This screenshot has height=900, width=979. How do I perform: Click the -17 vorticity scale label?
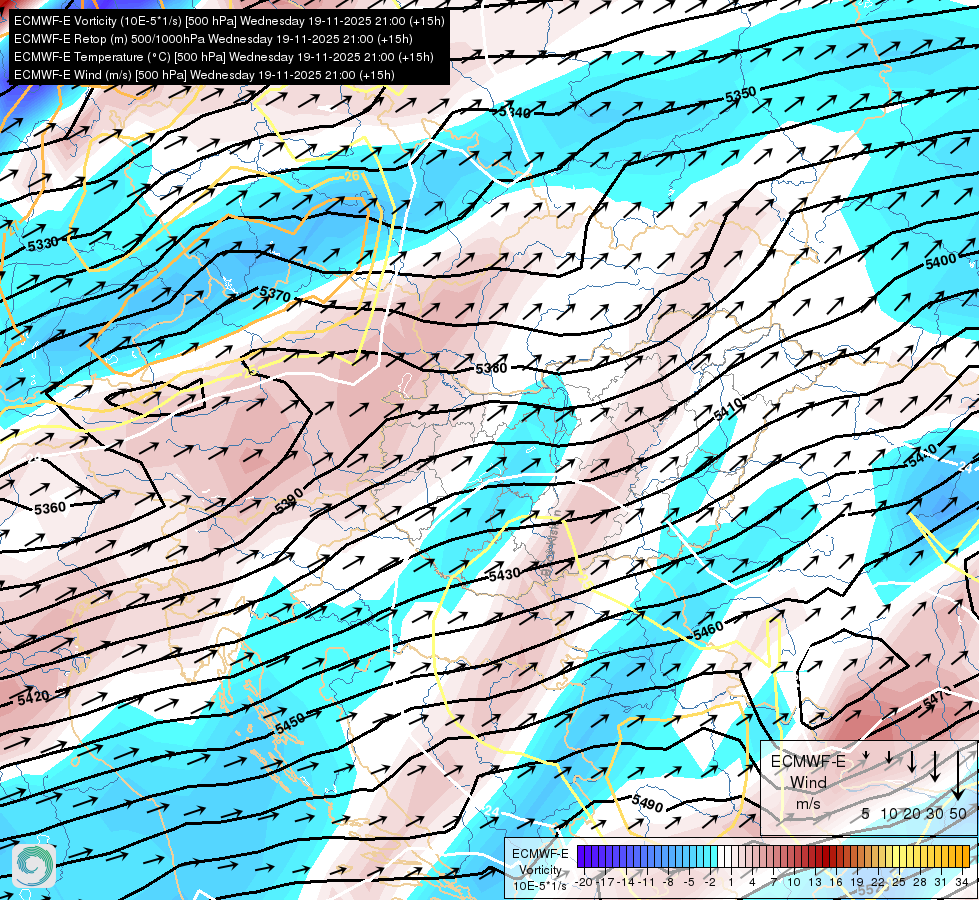[606, 882]
